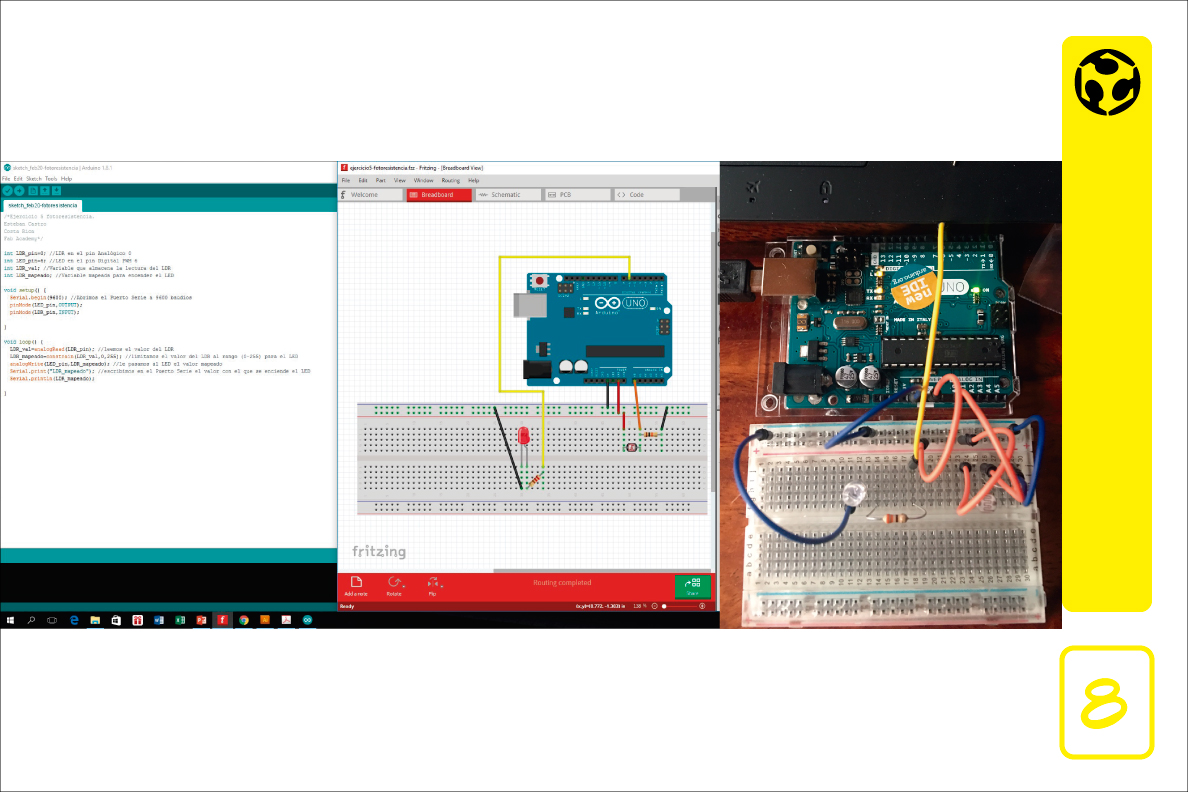Switch to the Fritzing Welcome tab
This screenshot has height=792, width=1188.
(x=370, y=195)
